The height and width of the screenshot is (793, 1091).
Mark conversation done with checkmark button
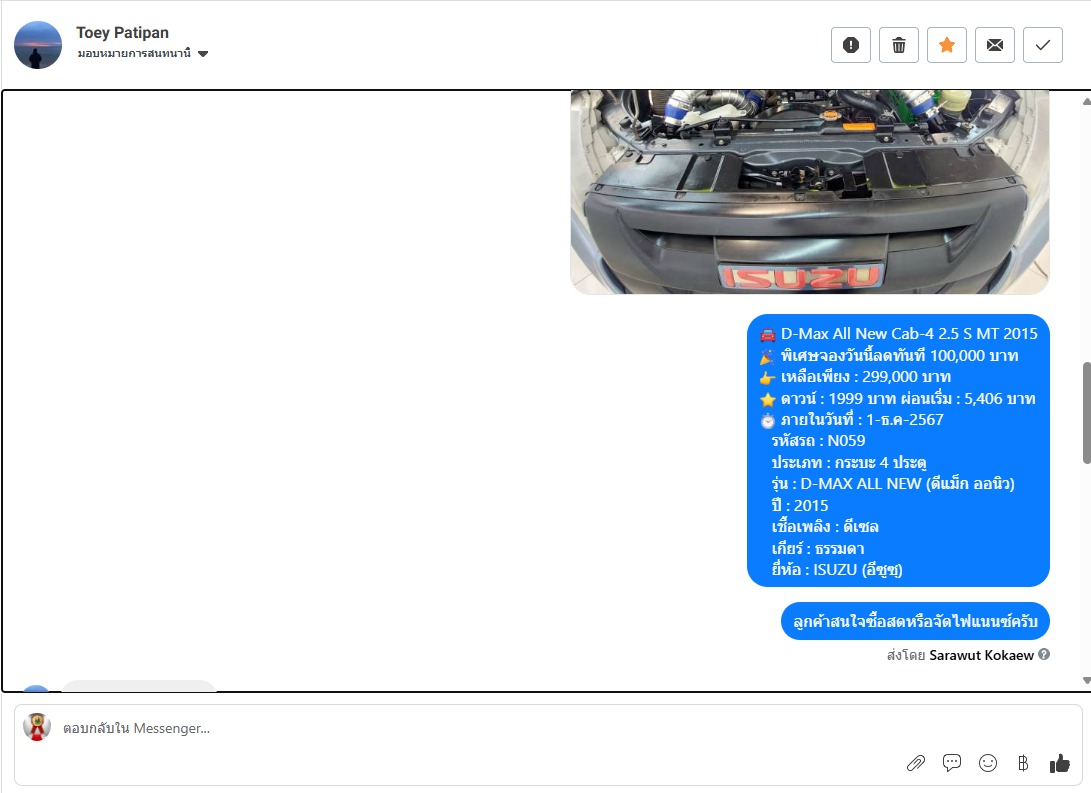click(x=1042, y=45)
